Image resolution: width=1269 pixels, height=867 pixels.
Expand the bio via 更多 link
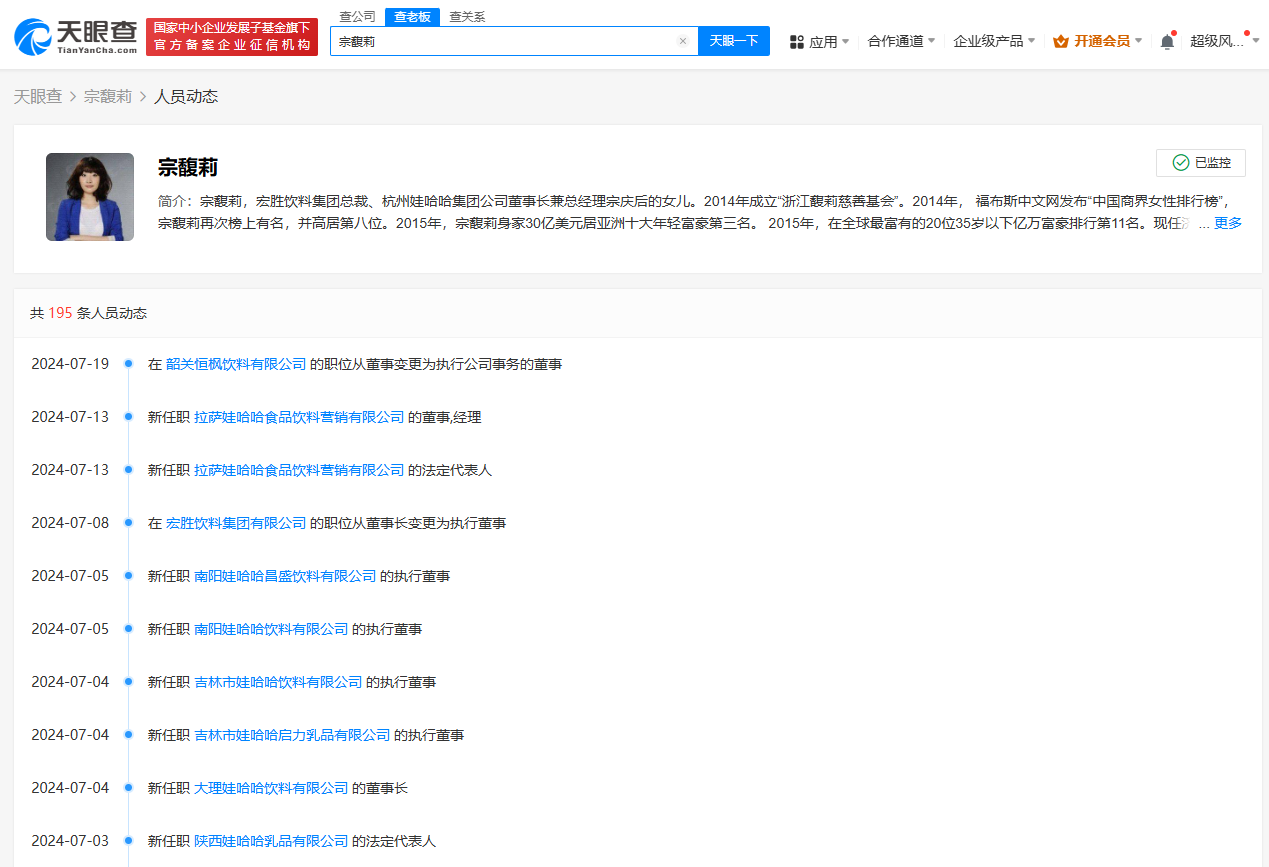click(1228, 222)
